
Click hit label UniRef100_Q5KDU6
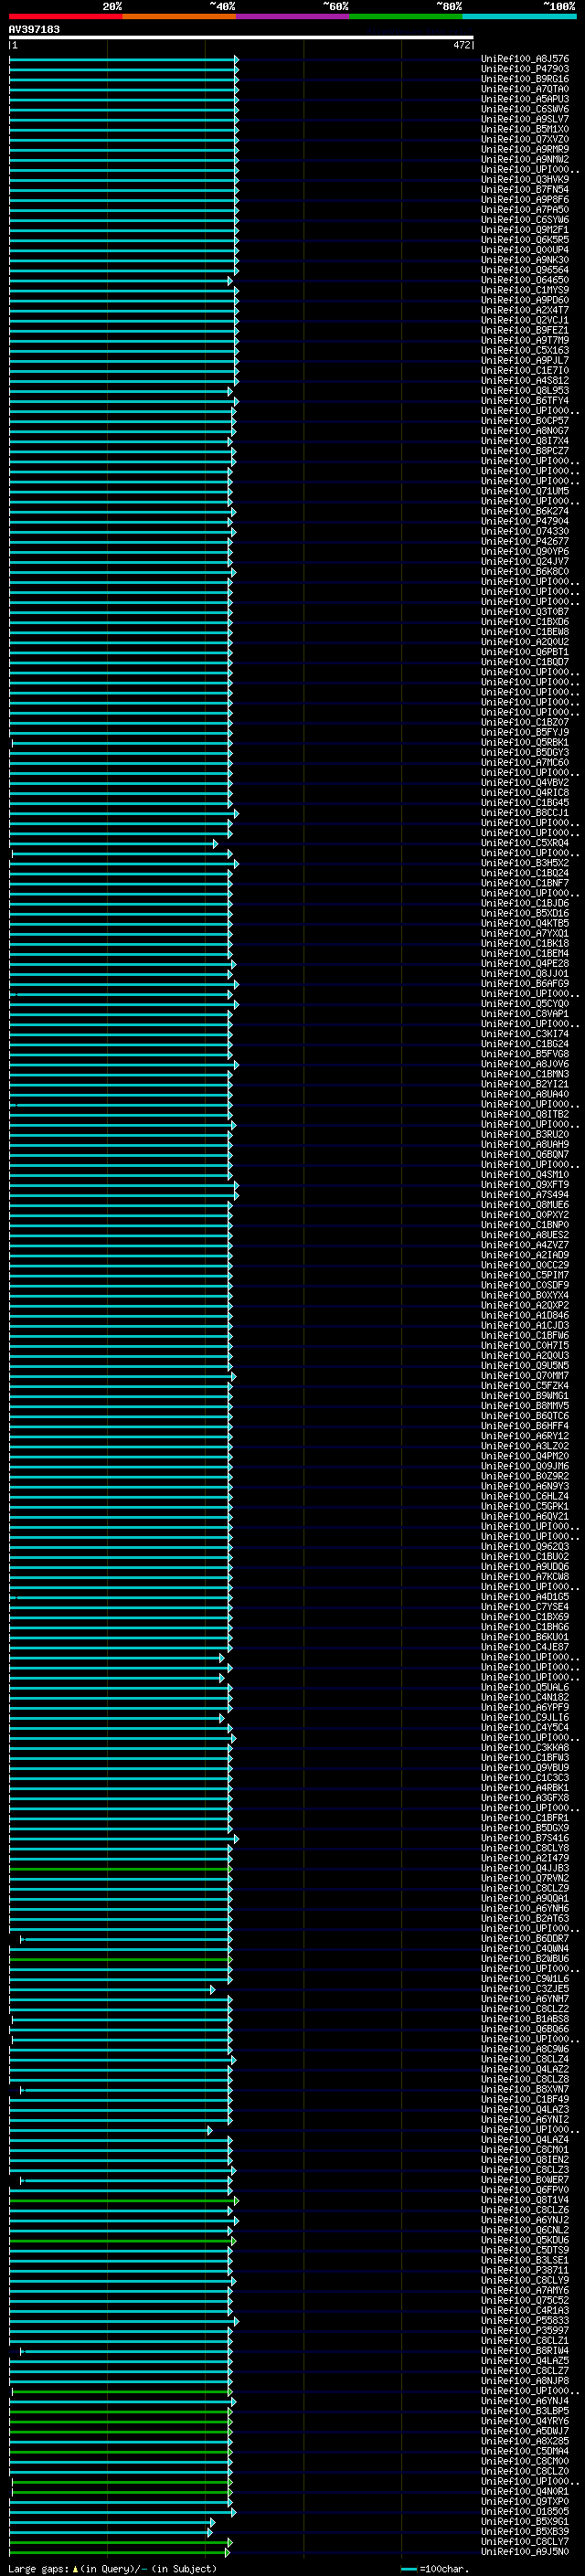[525, 2240]
